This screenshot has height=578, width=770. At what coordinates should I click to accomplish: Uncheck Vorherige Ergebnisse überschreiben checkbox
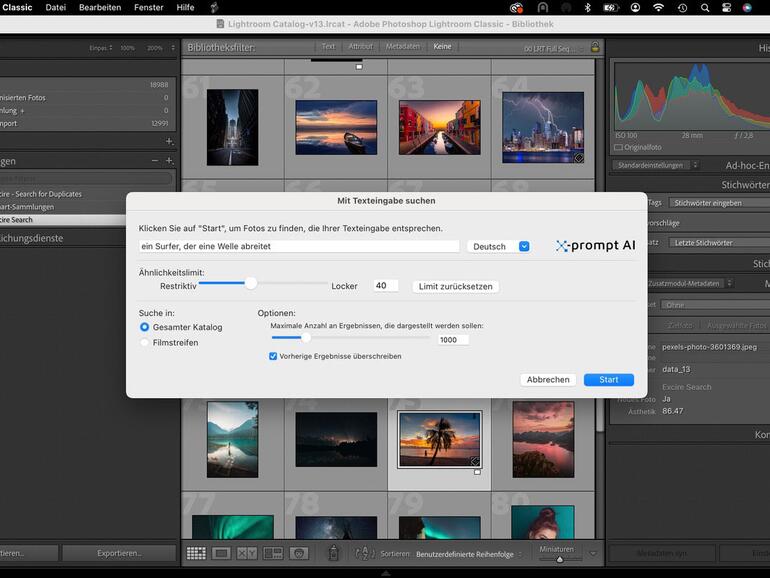coord(274,356)
